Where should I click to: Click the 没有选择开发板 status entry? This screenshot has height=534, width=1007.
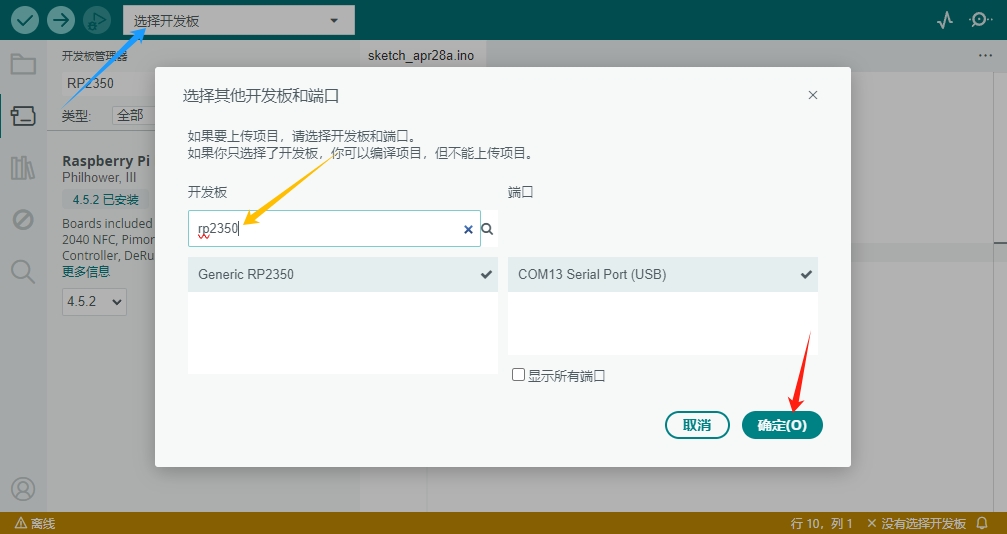916,523
